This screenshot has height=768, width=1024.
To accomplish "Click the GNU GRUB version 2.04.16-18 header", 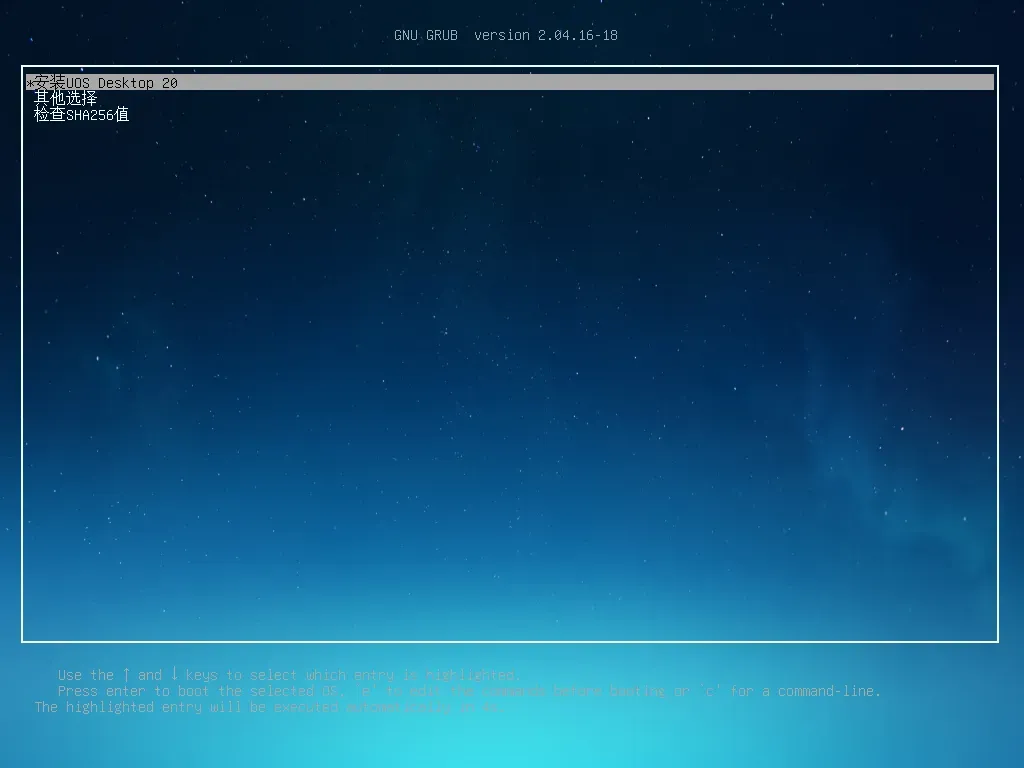I will [x=506, y=35].
